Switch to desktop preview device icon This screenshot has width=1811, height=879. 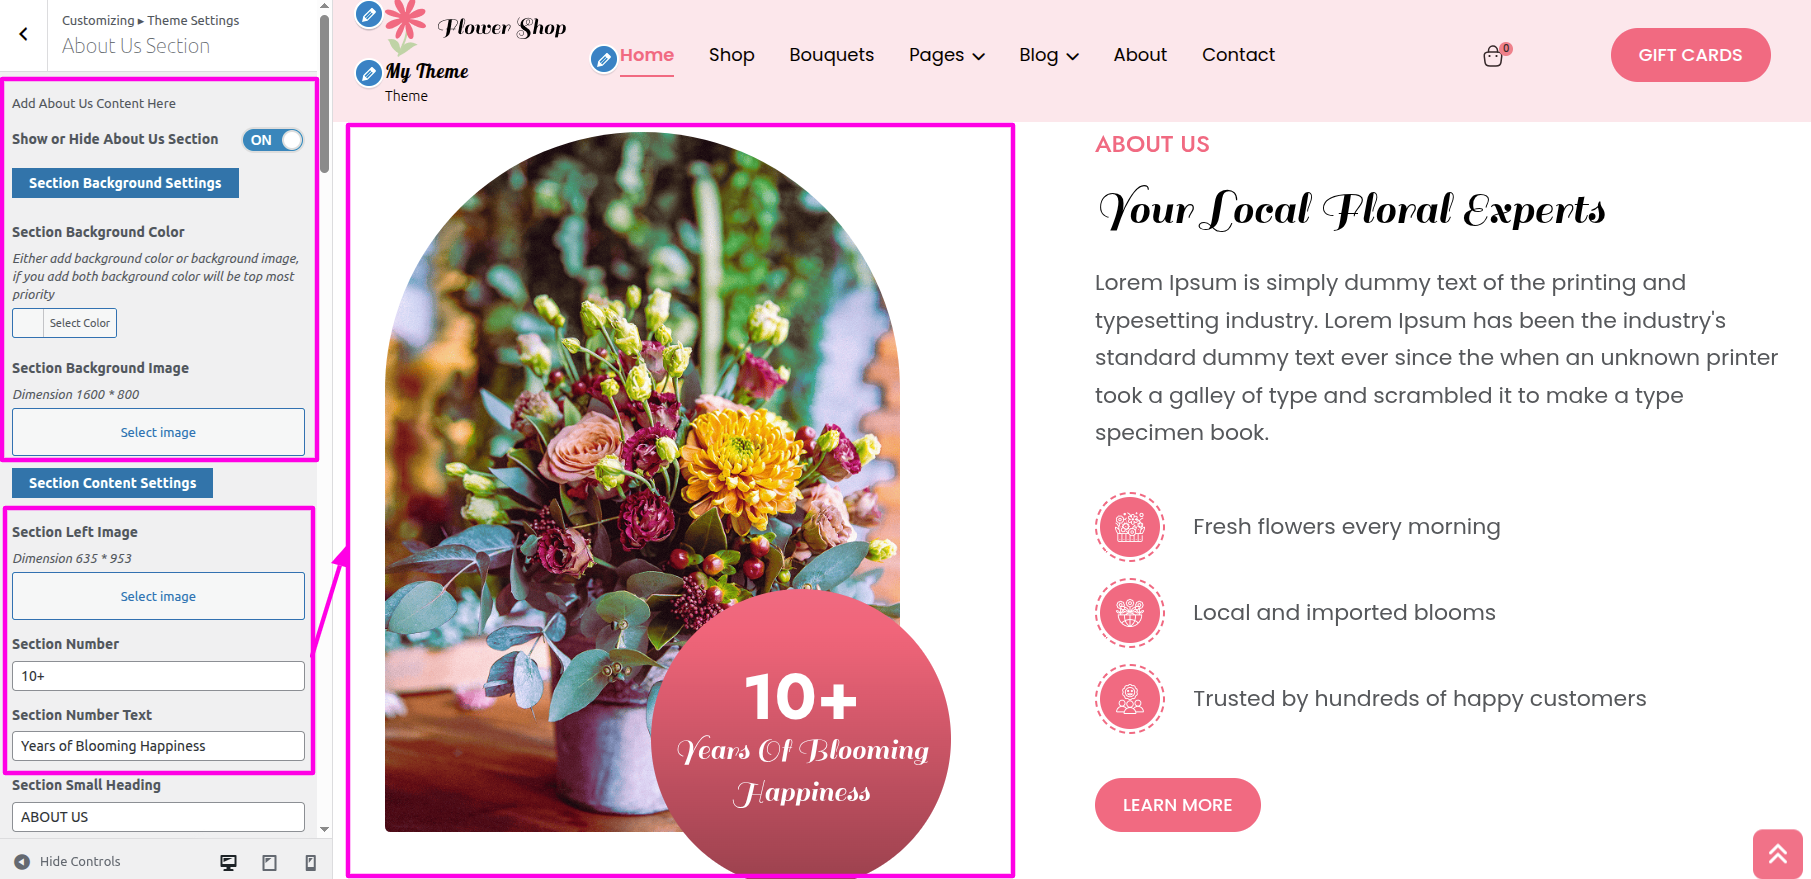(229, 862)
